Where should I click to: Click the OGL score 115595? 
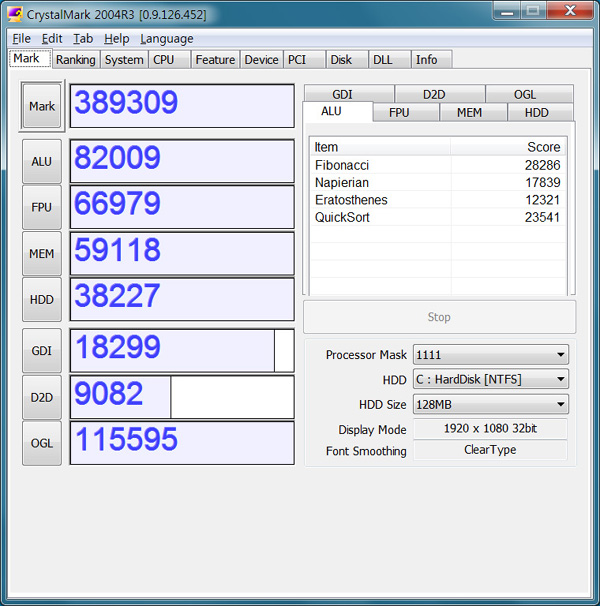tap(182, 443)
